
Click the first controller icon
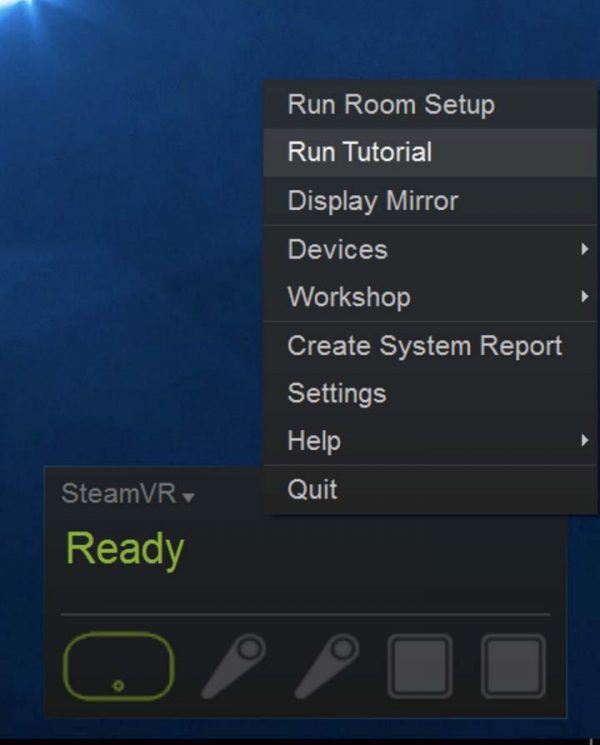coord(234,666)
